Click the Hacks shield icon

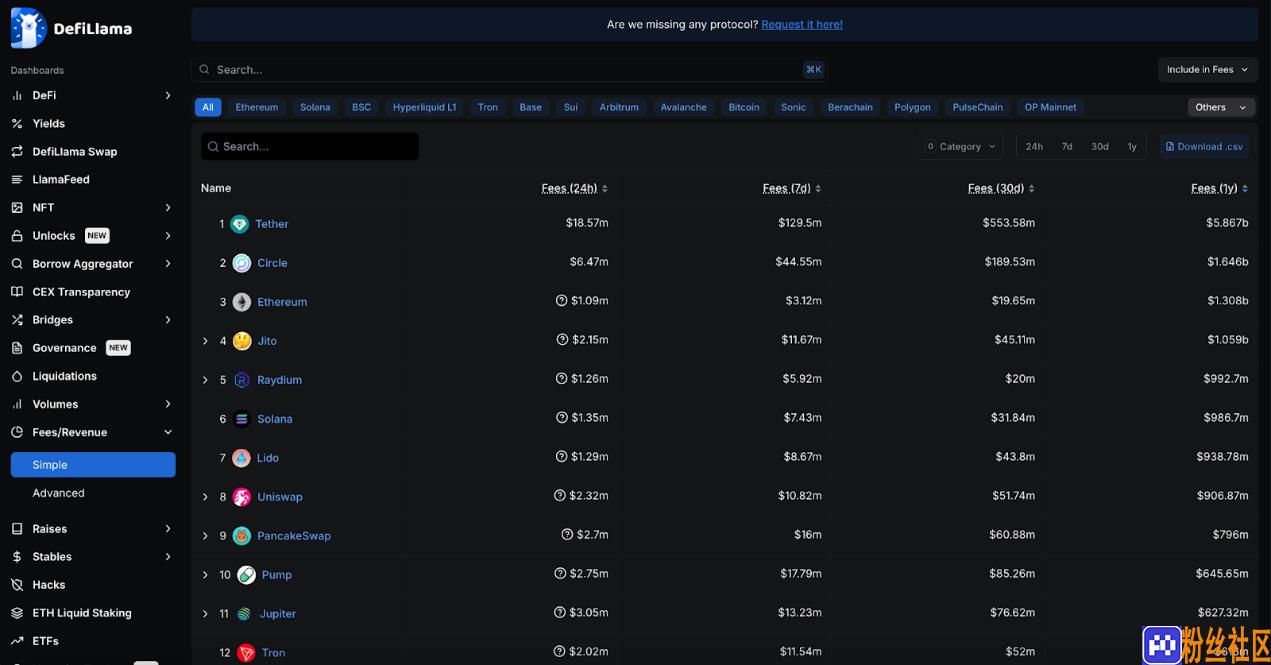[x=17, y=585]
